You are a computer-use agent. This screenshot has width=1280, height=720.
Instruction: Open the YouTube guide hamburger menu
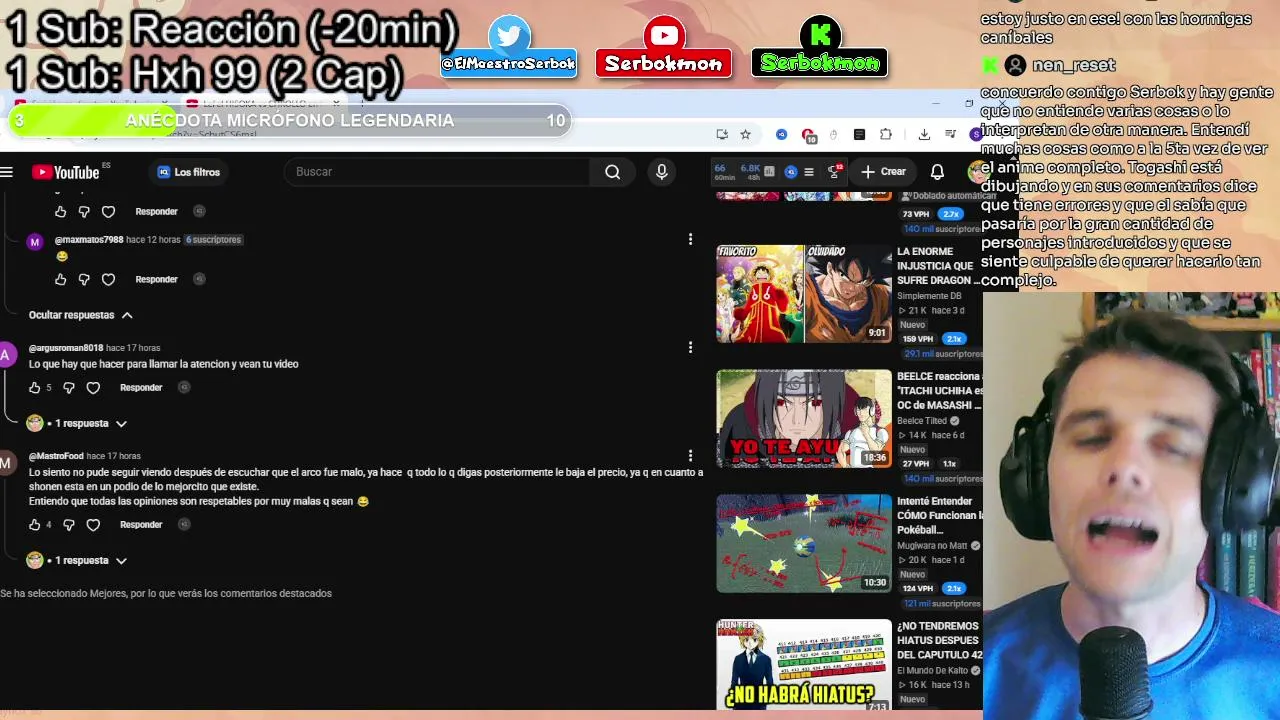point(7,172)
